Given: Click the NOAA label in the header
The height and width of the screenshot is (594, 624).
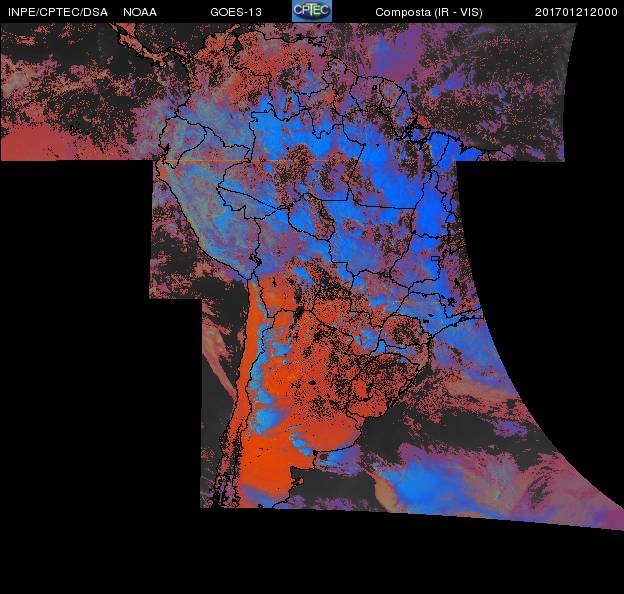Looking at the screenshot, I should click(x=140, y=12).
